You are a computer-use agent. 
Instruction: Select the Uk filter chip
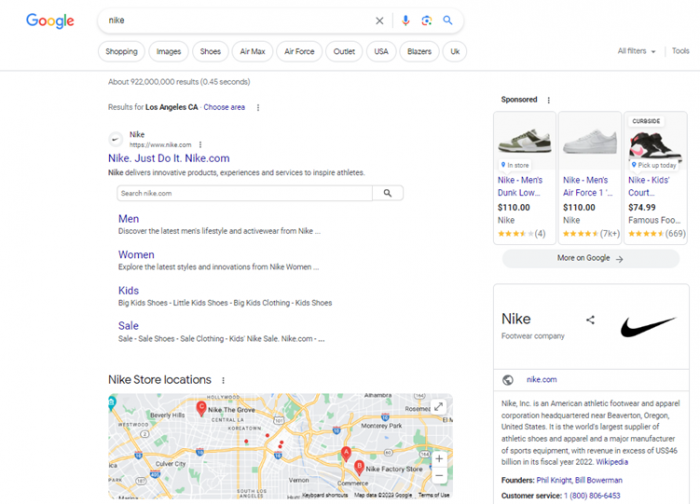tap(455, 51)
